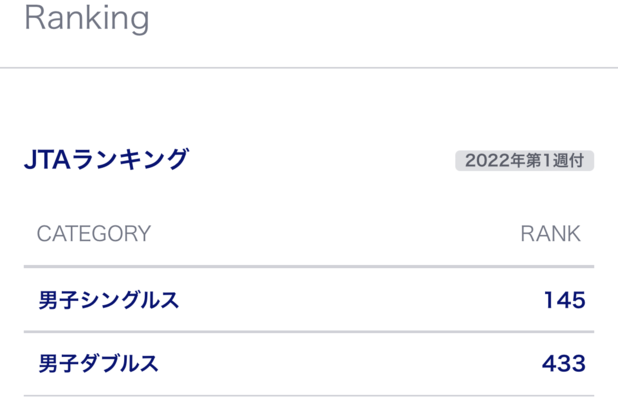The width and height of the screenshot is (618, 417).
Task: Click the letters JTA in the section title
Action: pyautogui.click(x=44, y=159)
